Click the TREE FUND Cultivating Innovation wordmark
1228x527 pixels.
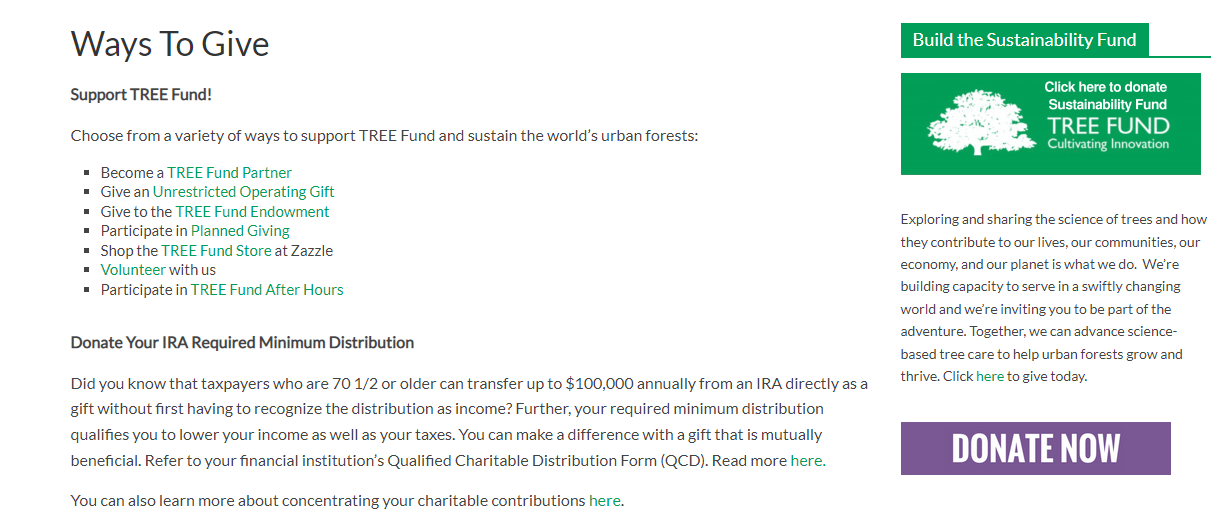tap(1108, 133)
